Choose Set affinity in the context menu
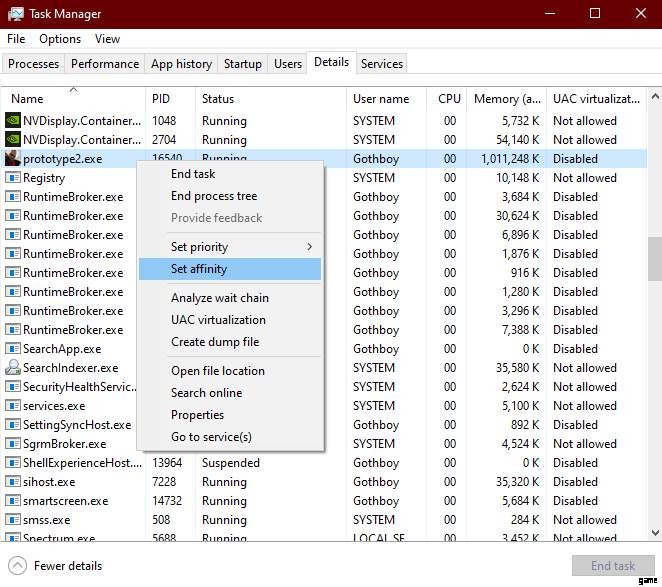 click(230, 269)
